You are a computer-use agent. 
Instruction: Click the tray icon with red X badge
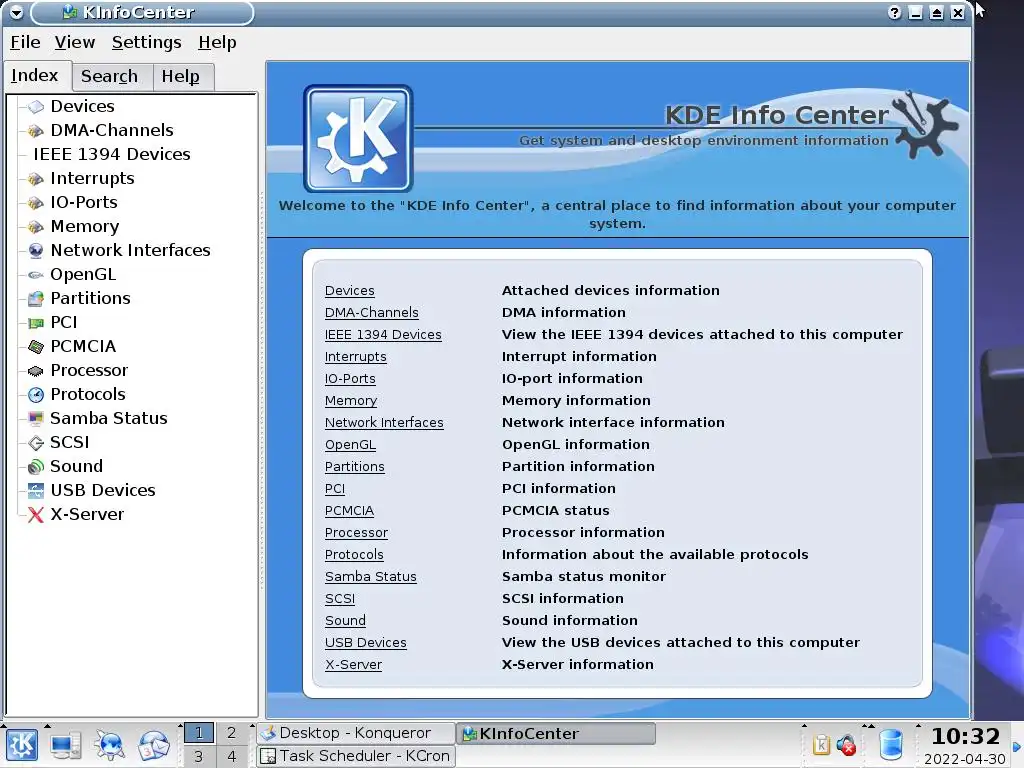click(846, 744)
